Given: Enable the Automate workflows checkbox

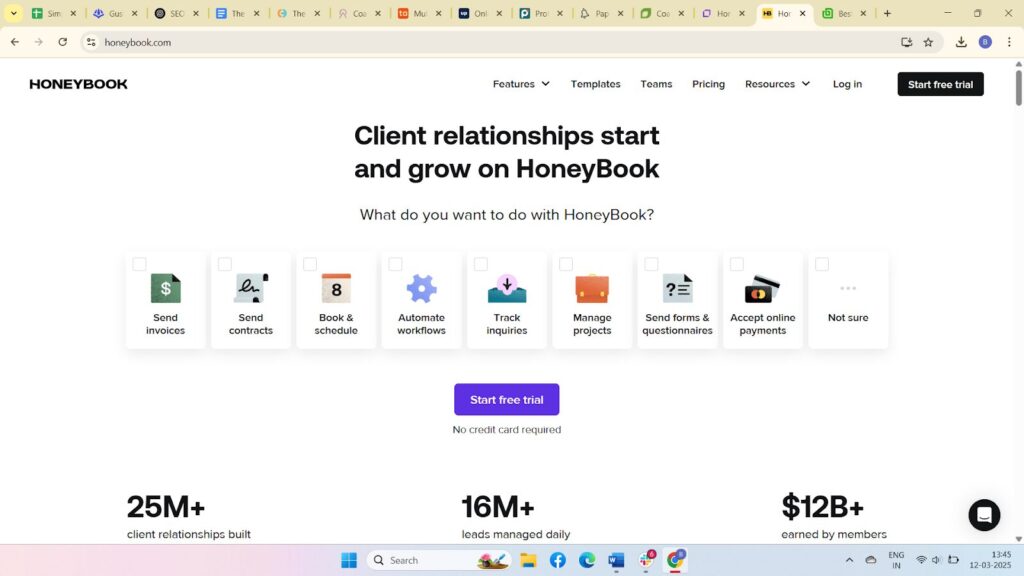Looking at the screenshot, I should [x=395, y=264].
